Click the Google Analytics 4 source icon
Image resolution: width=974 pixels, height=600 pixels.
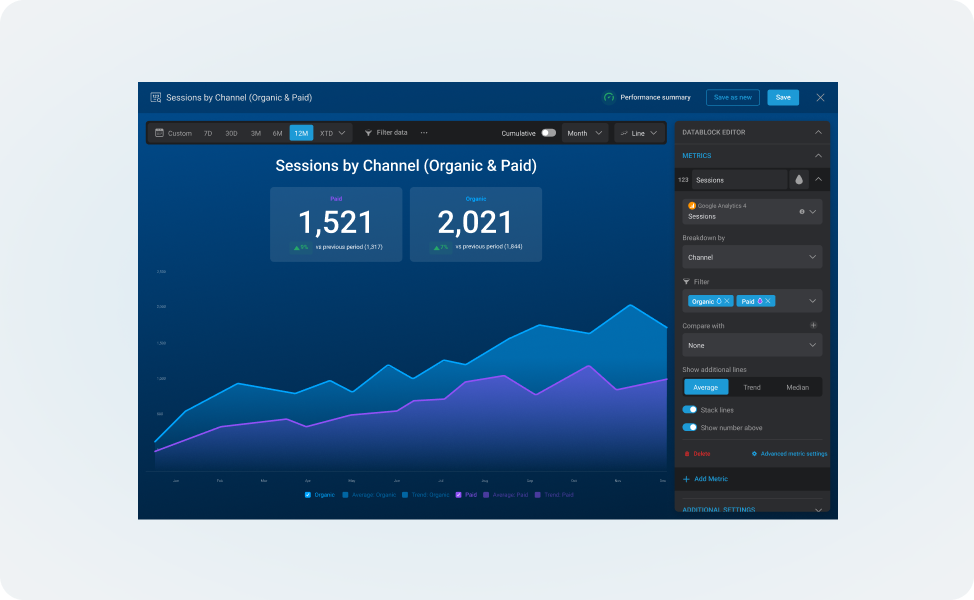(x=694, y=204)
